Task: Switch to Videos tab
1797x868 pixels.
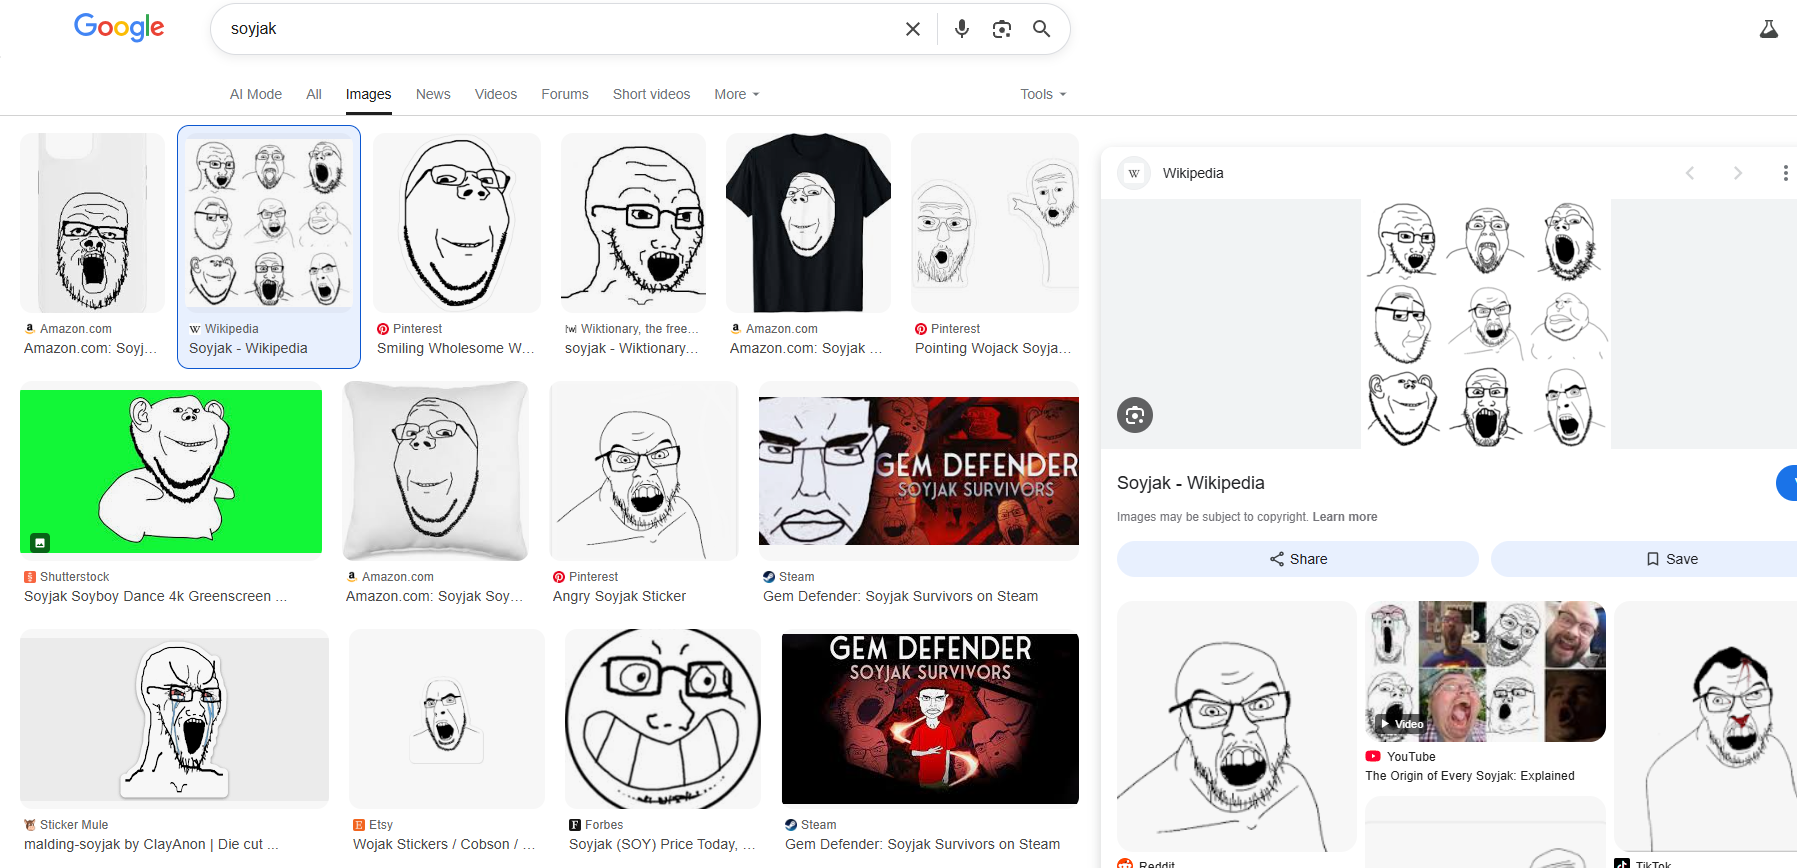Action: pos(496,94)
